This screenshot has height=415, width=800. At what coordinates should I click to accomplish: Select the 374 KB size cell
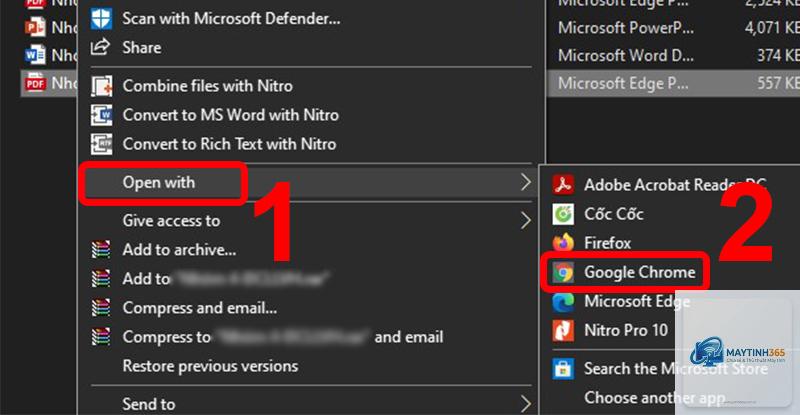click(x=778, y=55)
